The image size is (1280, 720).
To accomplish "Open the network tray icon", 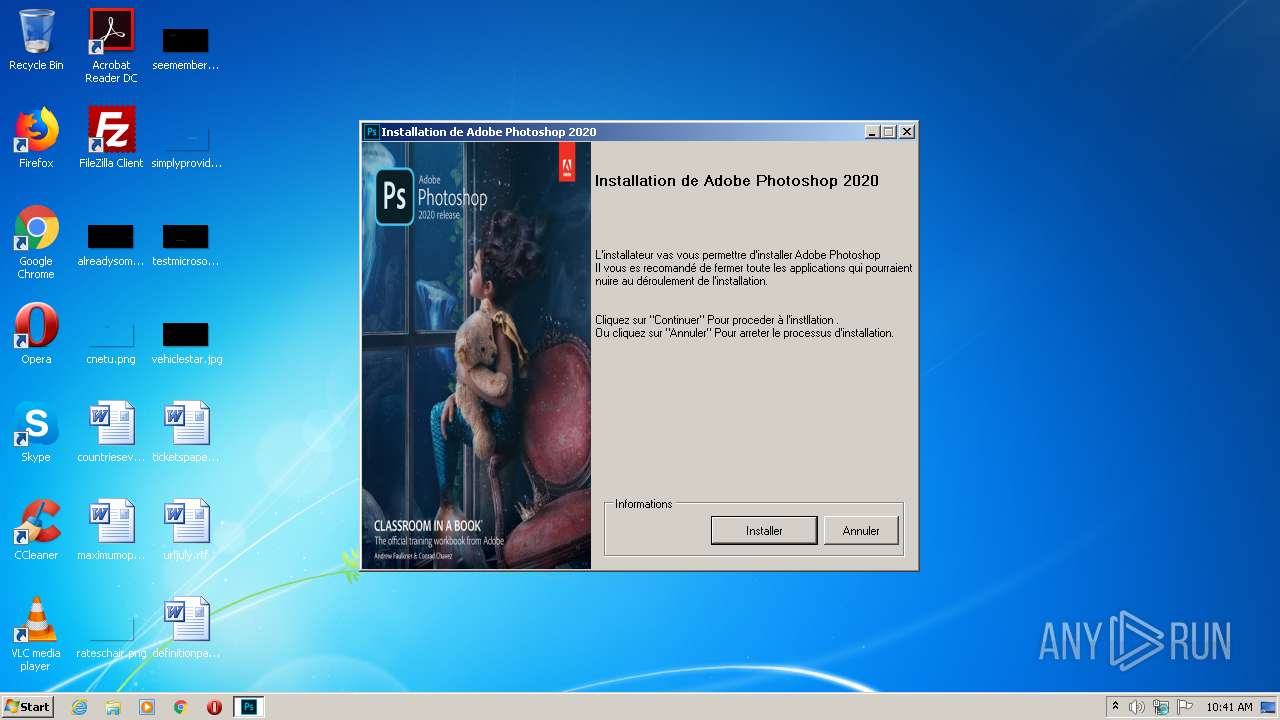I will (x=1161, y=707).
